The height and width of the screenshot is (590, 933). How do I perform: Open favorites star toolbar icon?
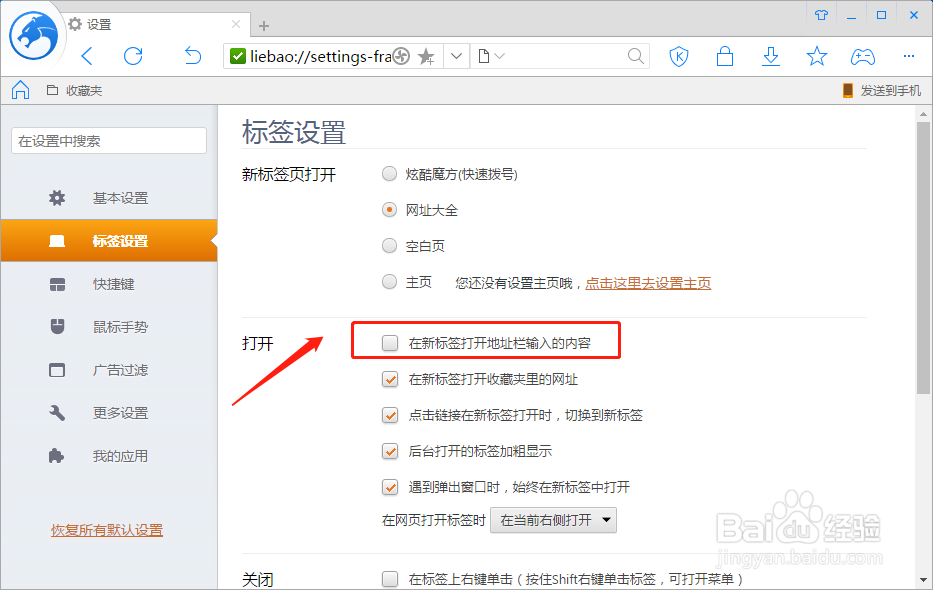(x=817, y=57)
